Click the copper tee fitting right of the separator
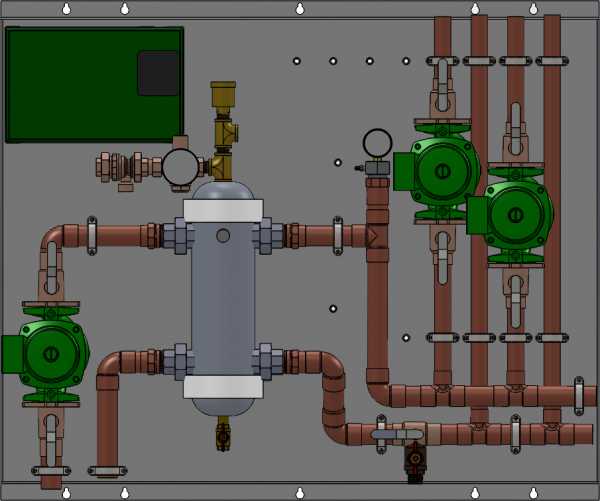Screen dimensions: 600x501 point(377,237)
